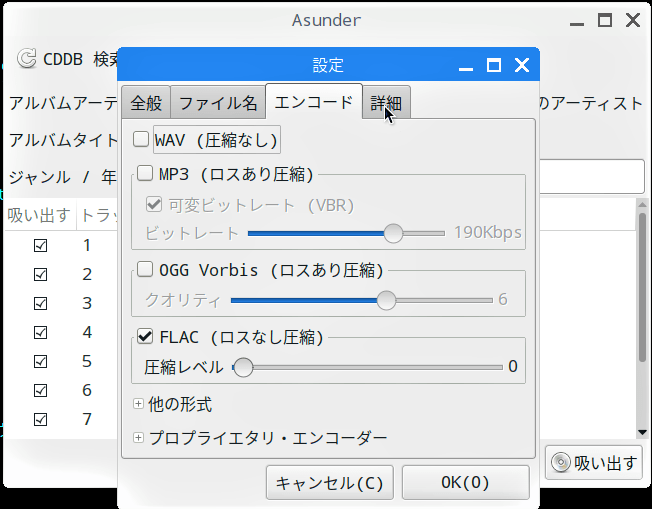Maximize the 設定 dialog
Viewport: 652px width, 509px height.
pyautogui.click(x=494, y=65)
